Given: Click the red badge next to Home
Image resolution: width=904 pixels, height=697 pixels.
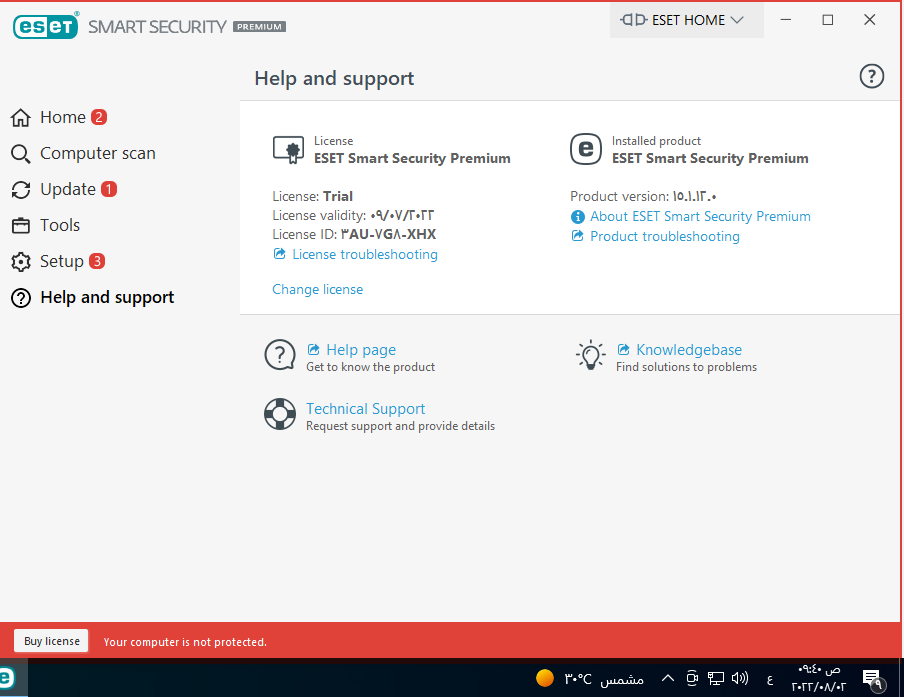Looking at the screenshot, I should pos(99,117).
